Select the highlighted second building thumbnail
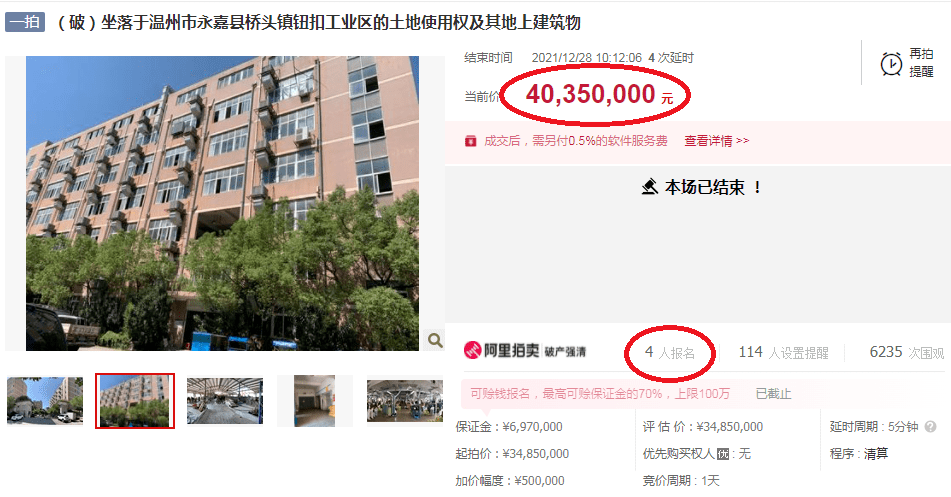This screenshot has height=497, width=951. click(x=135, y=401)
